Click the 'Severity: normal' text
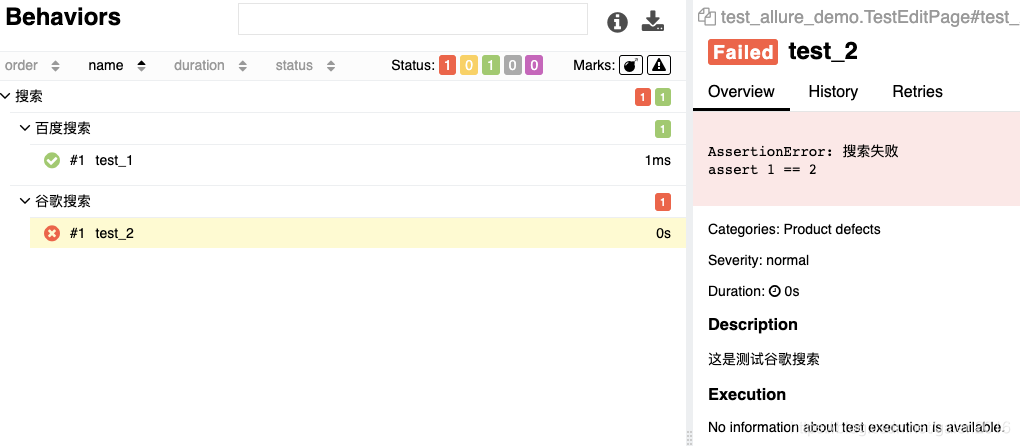This screenshot has width=1020, height=446. click(758, 260)
